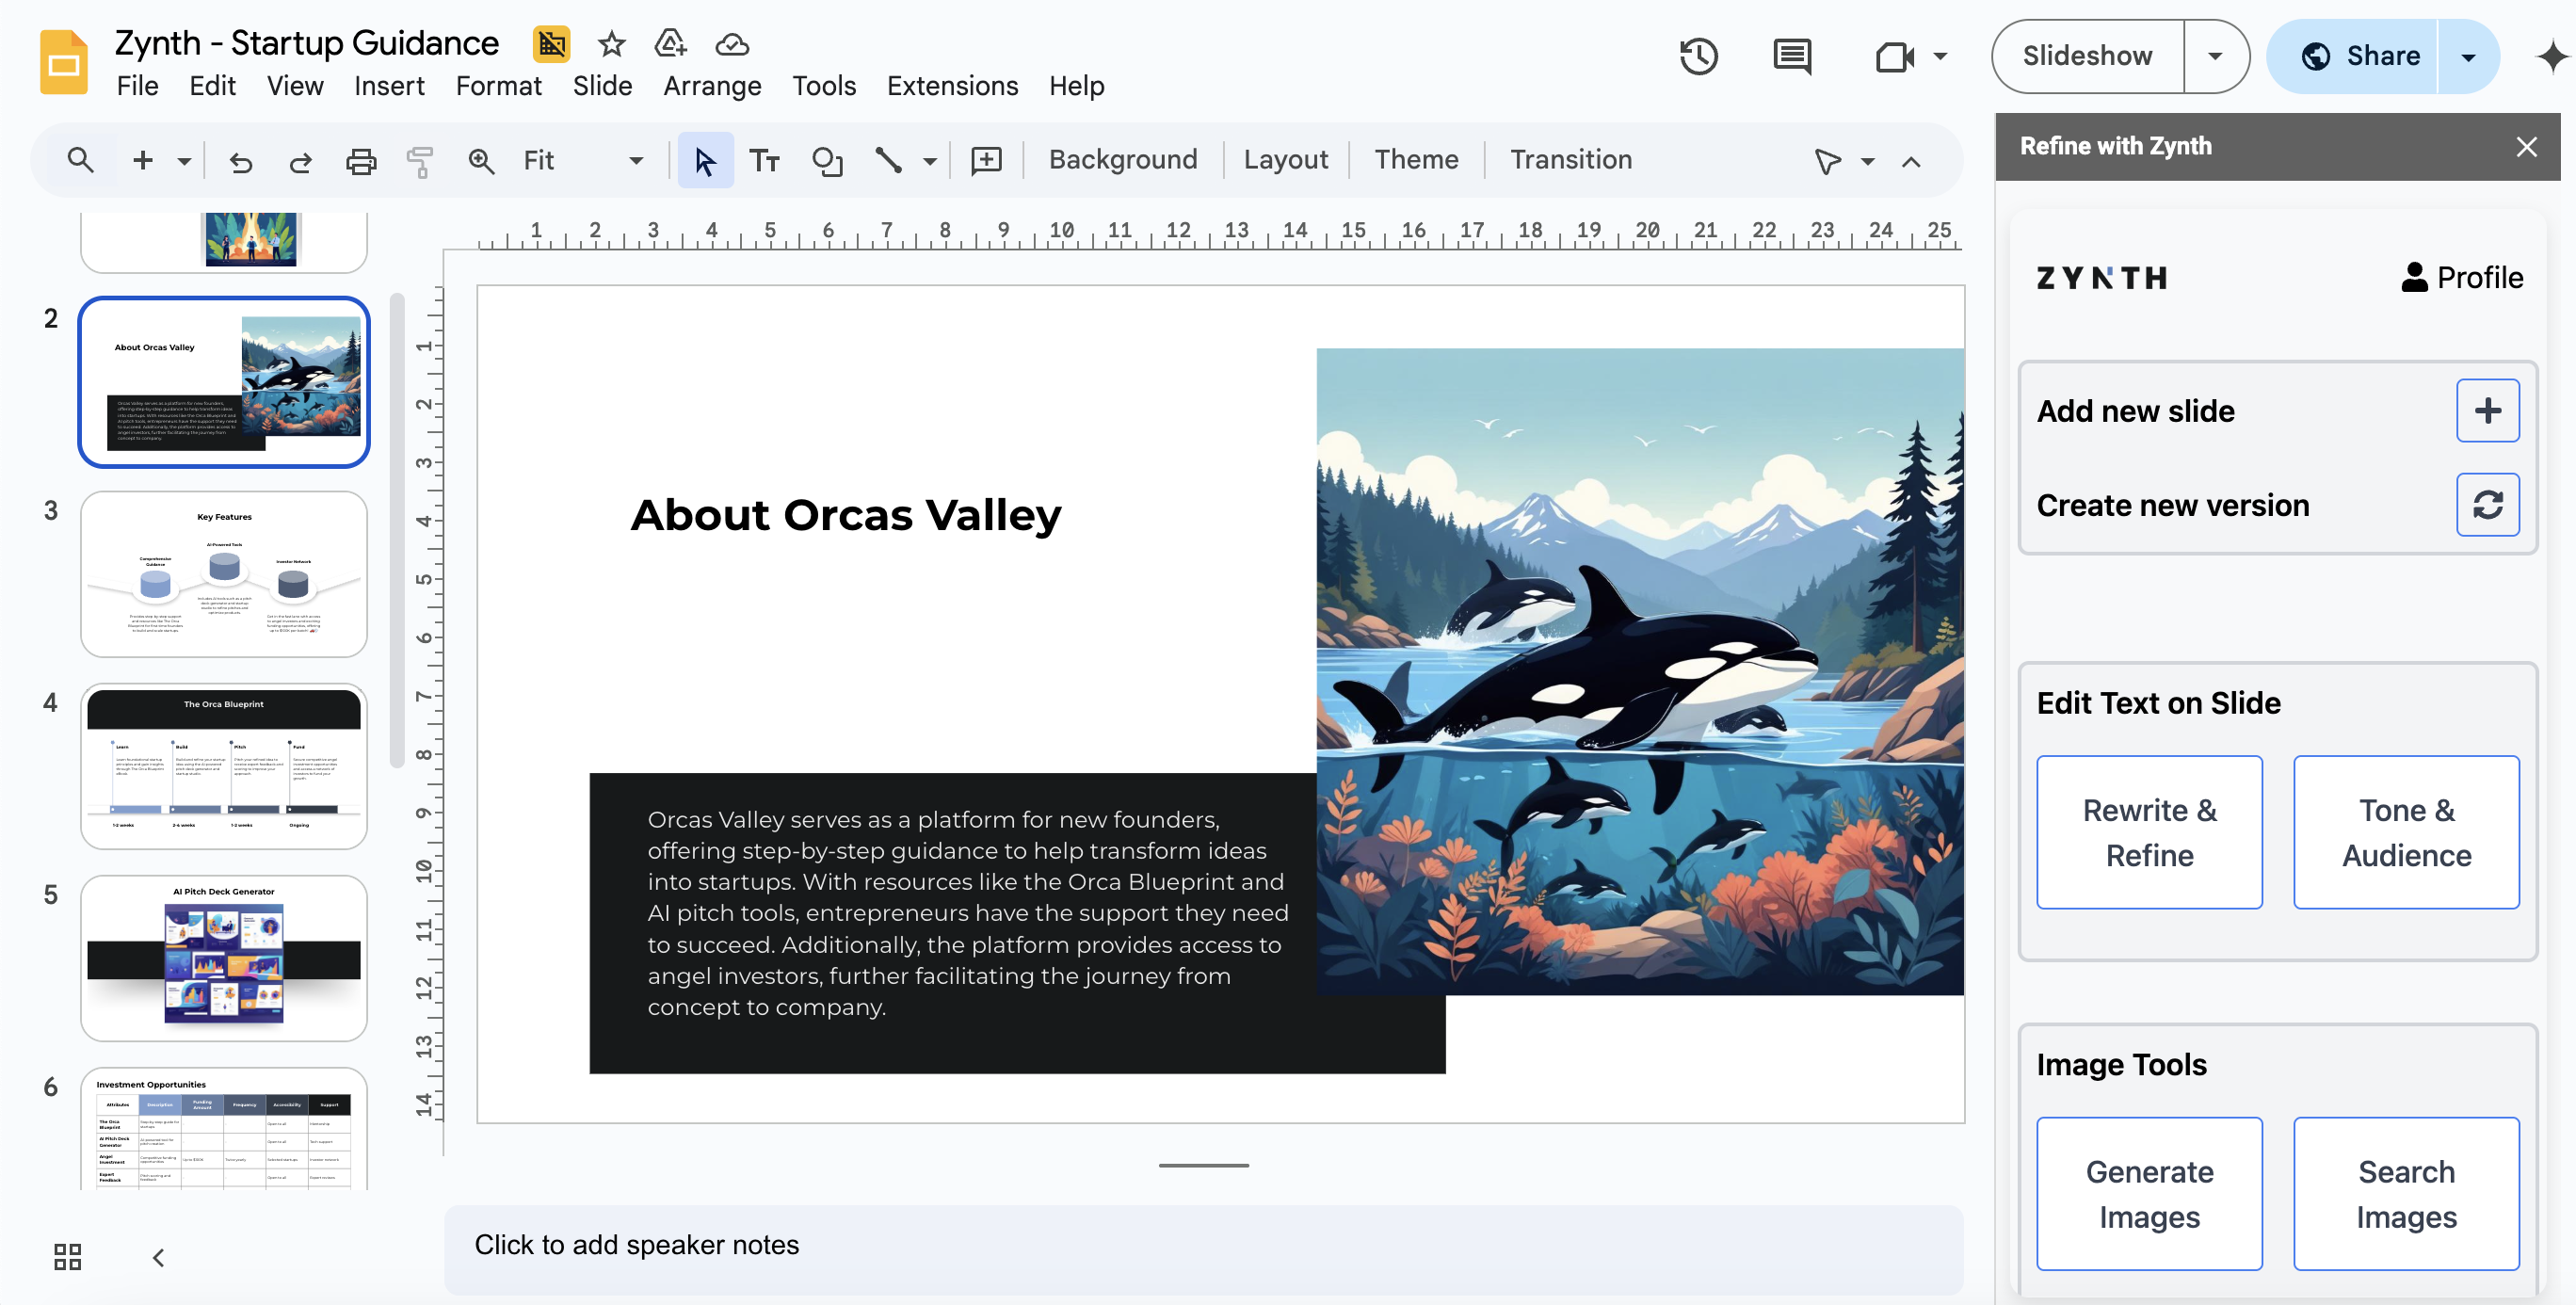Select the Key Features slide thumbnail
The height and width of the screenshot is (1305, 2576).
click(224, 574)
